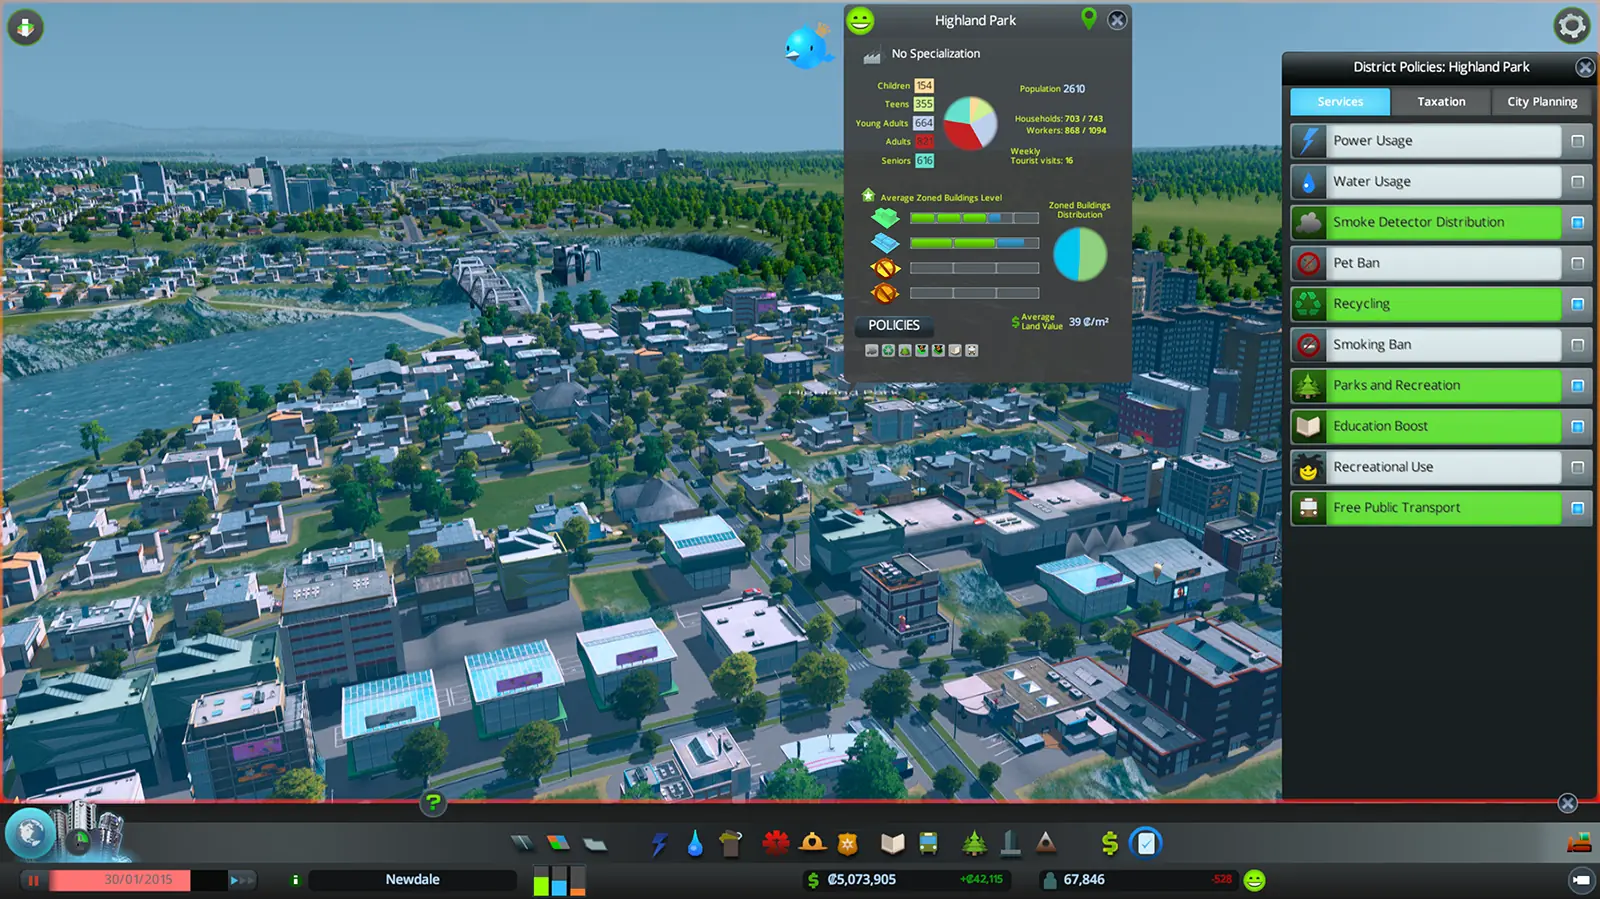This screenshot has height=899, width=1600.
Task: Enable the Water Usage policy checkbox
Action: coord(1577,182)
